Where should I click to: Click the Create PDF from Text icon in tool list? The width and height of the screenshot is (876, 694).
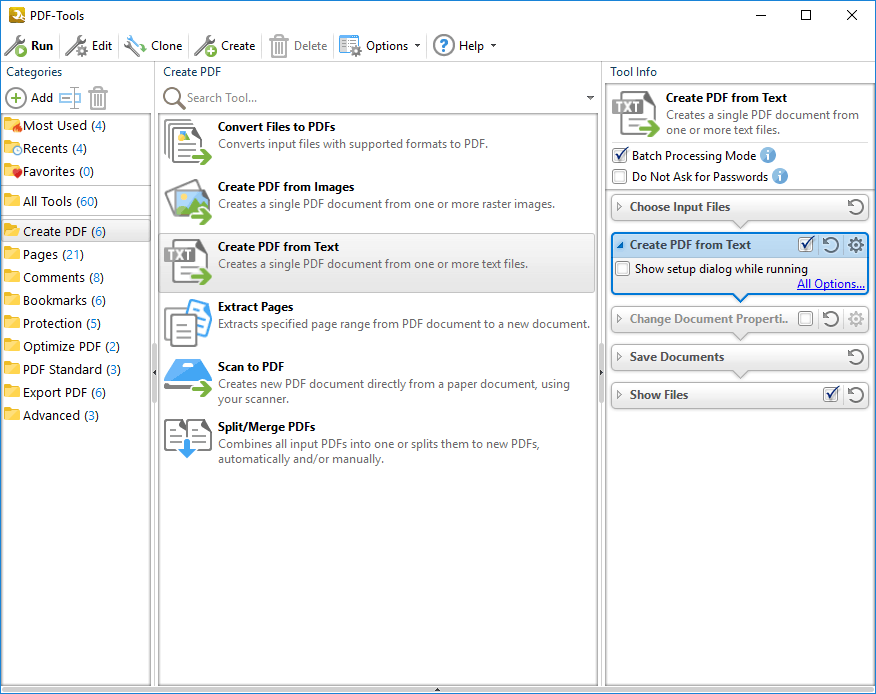coord(188,262)
